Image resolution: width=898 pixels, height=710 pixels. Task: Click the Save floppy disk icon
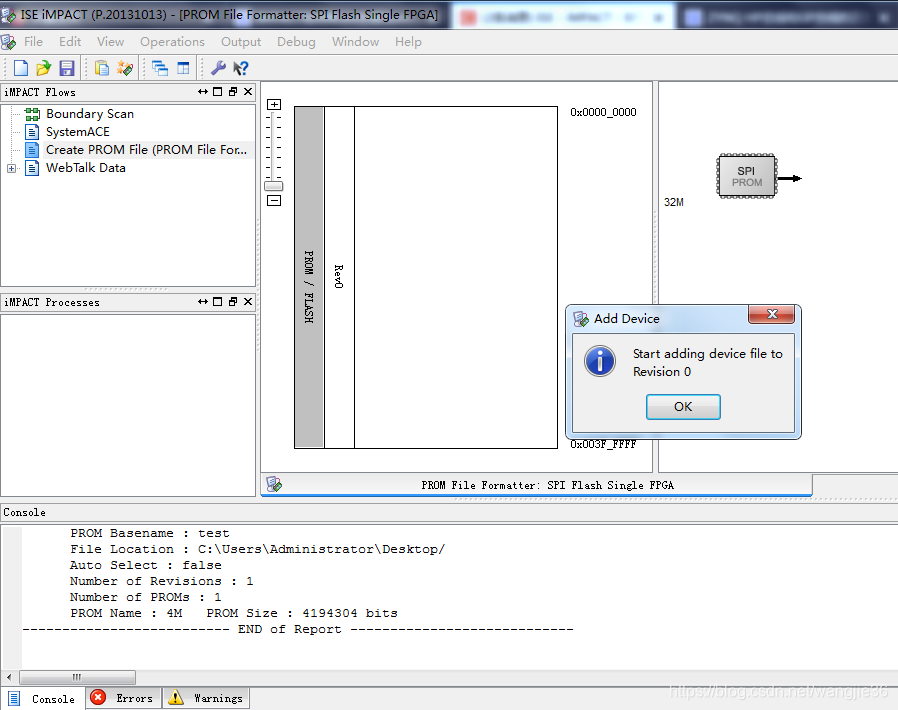coord(67,68)
